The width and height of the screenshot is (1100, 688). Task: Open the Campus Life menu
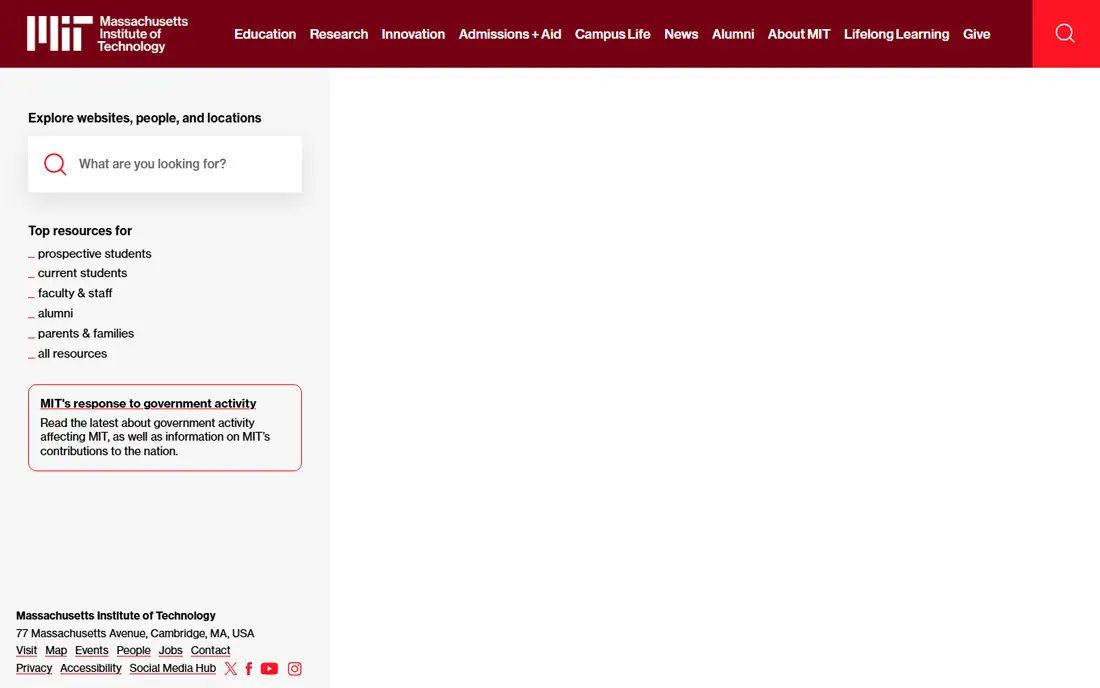pos(612,34)
